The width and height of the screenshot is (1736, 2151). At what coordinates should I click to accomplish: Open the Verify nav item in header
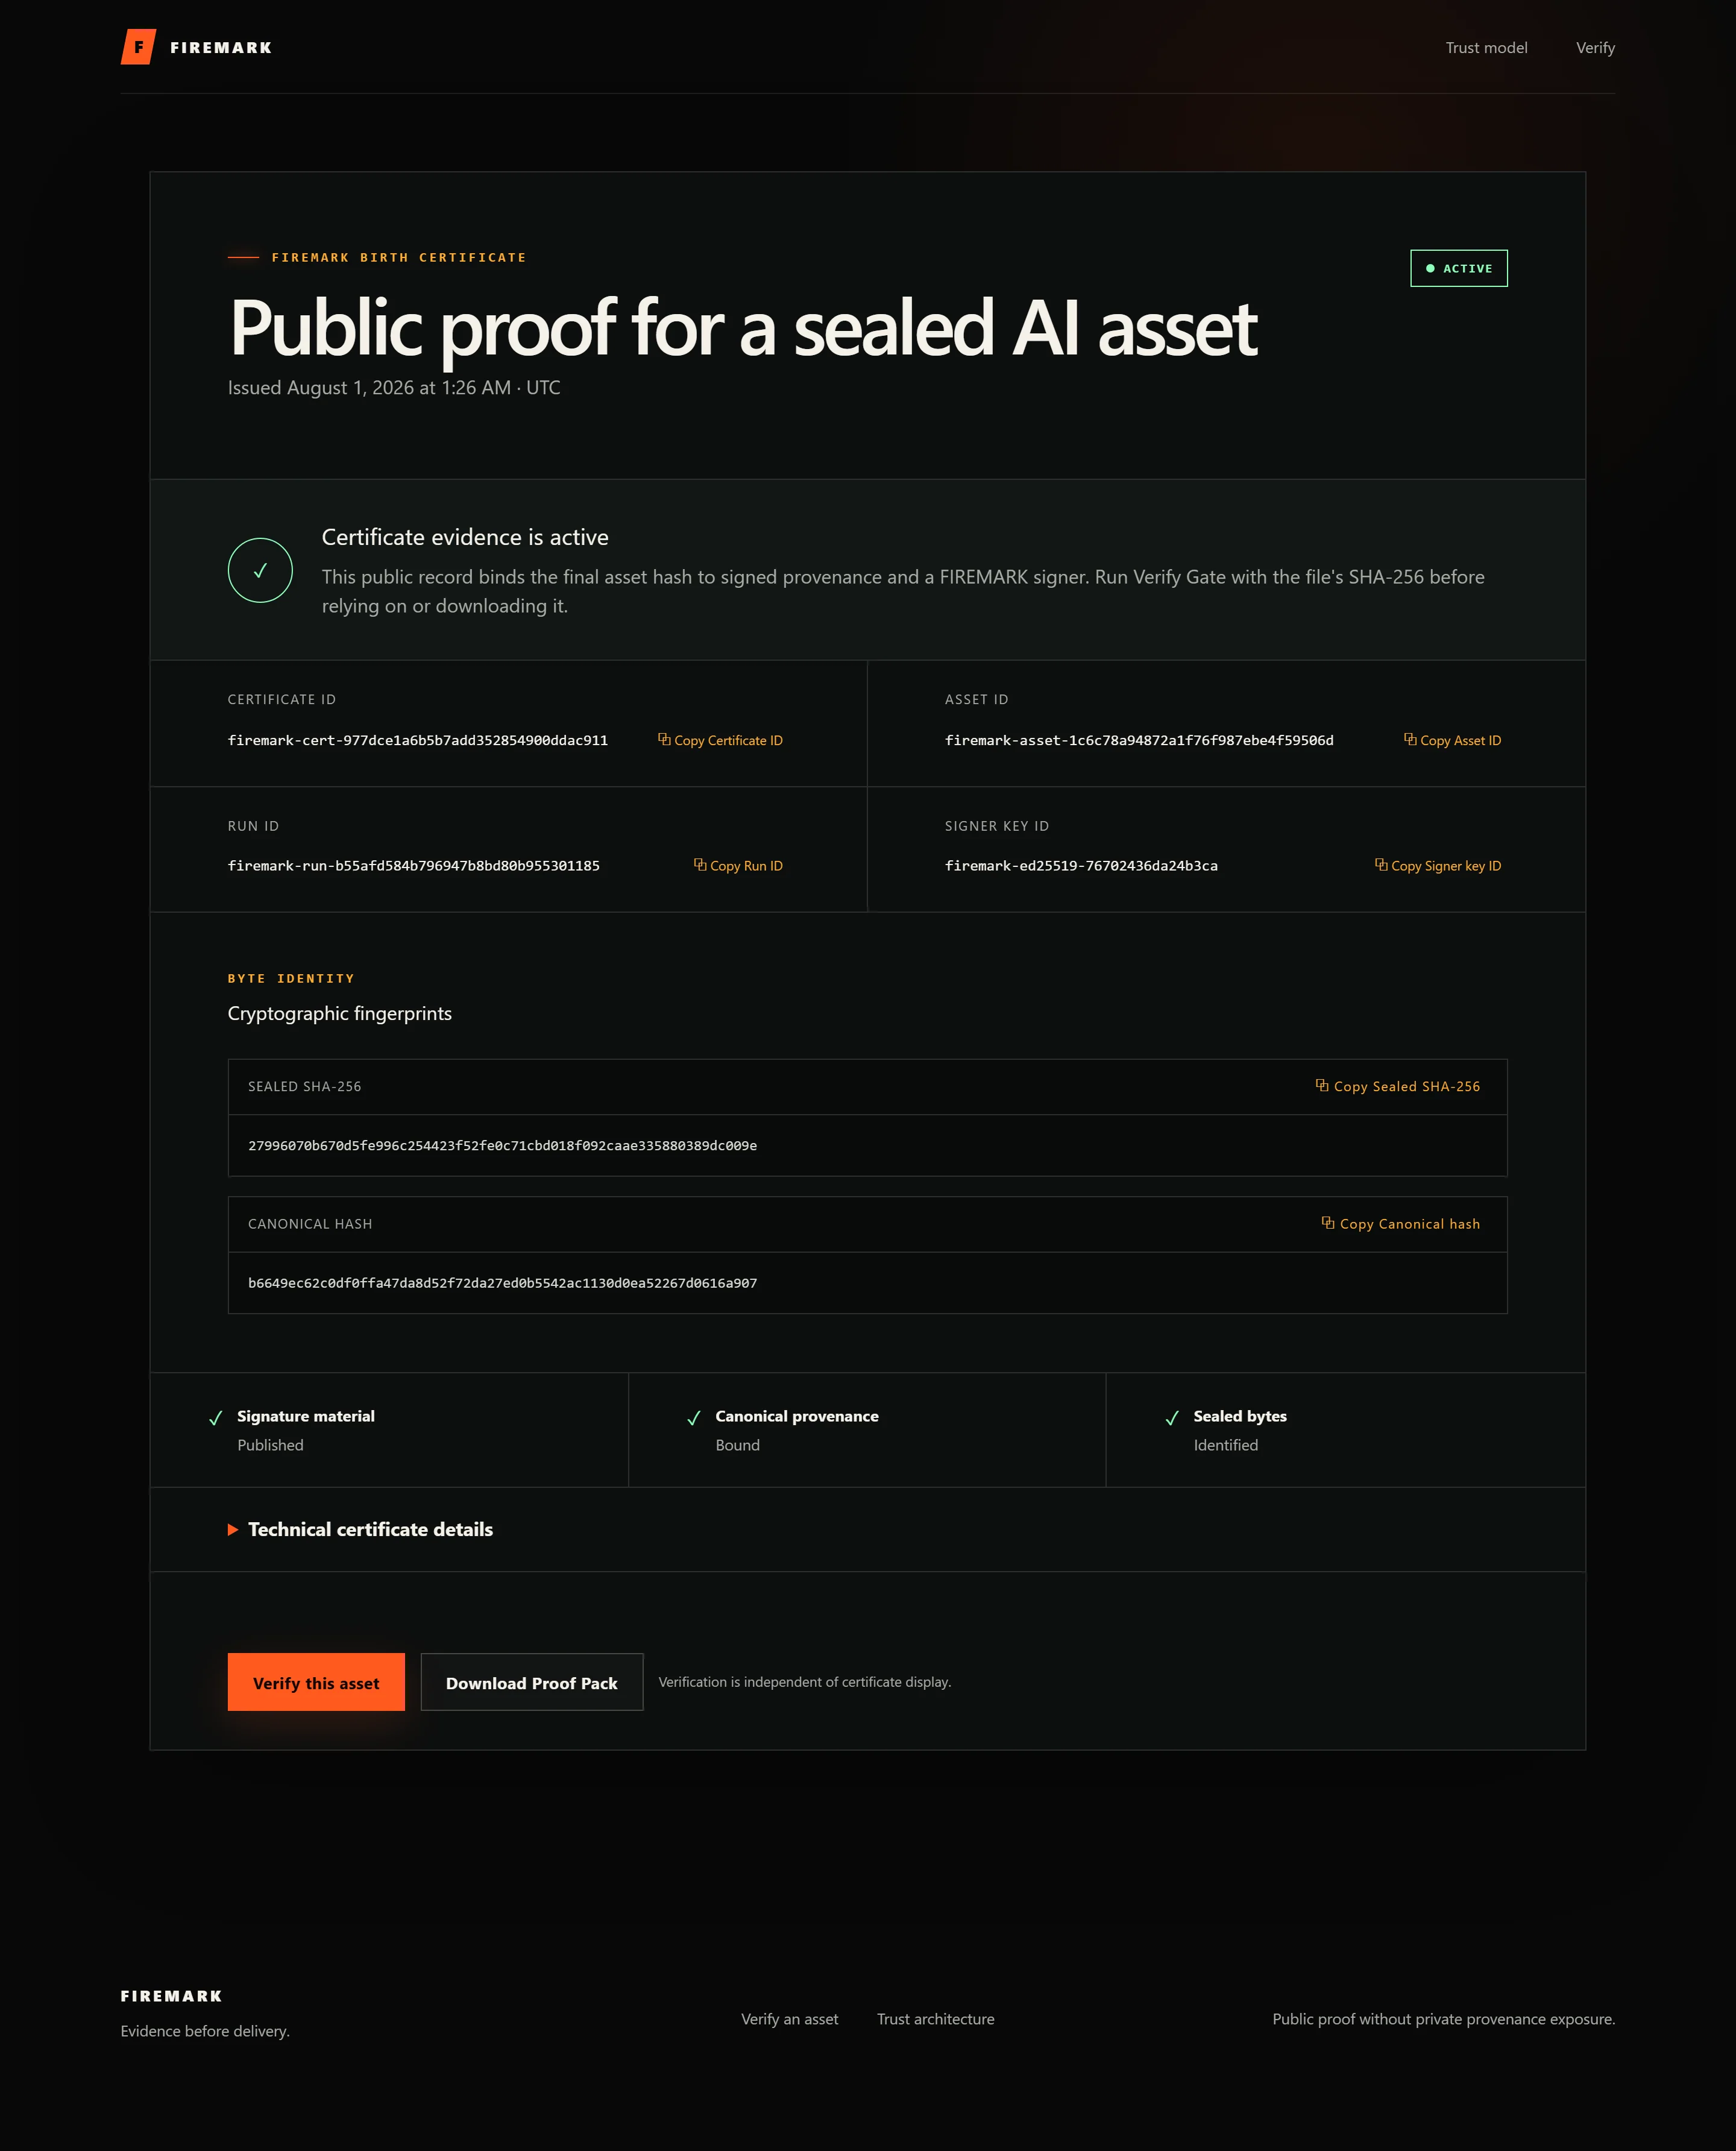(x=1595, y=48)
